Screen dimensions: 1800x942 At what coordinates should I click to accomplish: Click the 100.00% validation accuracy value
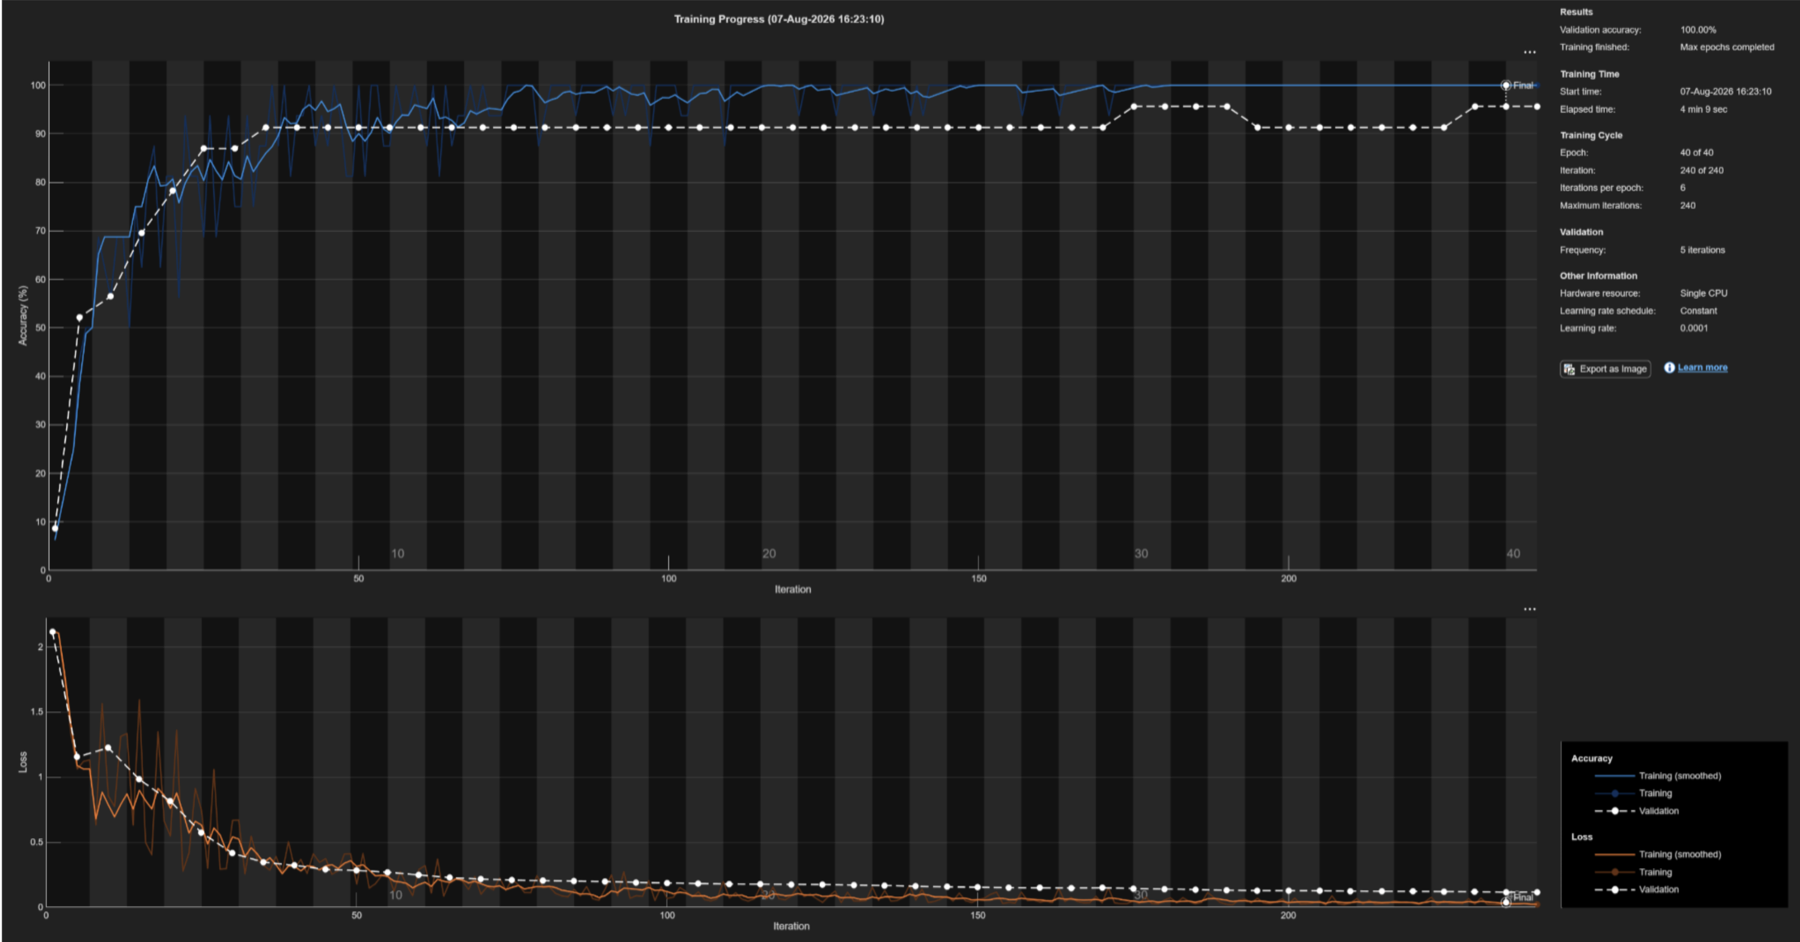click(x=1698, y=30)
